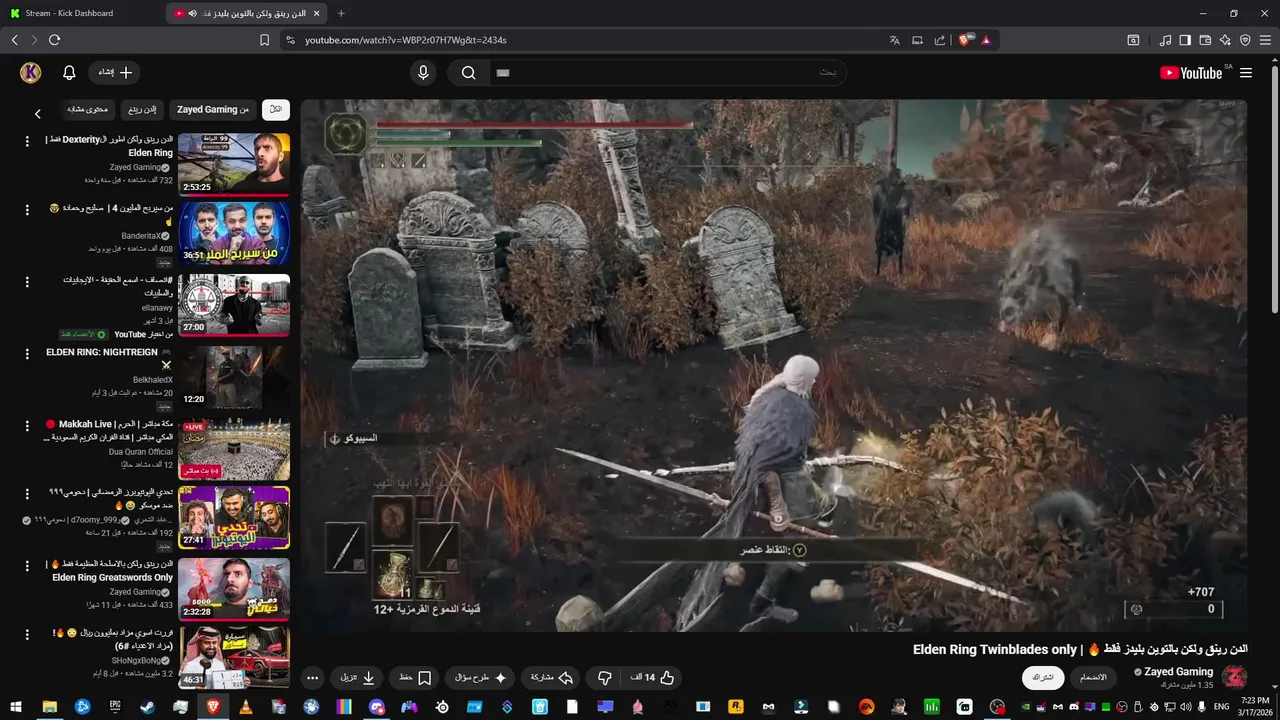Click the YouTube logo
1280x720 pixels.
coord(1191,73)
